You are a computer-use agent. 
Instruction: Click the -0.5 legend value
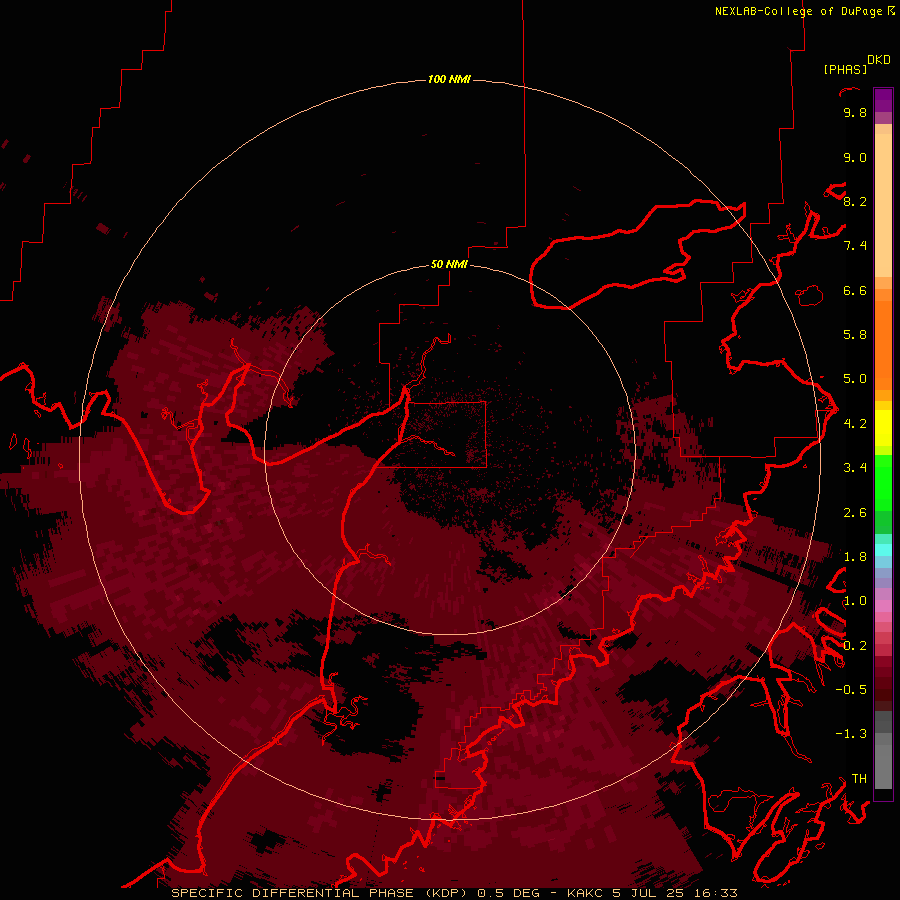(851, 690)
